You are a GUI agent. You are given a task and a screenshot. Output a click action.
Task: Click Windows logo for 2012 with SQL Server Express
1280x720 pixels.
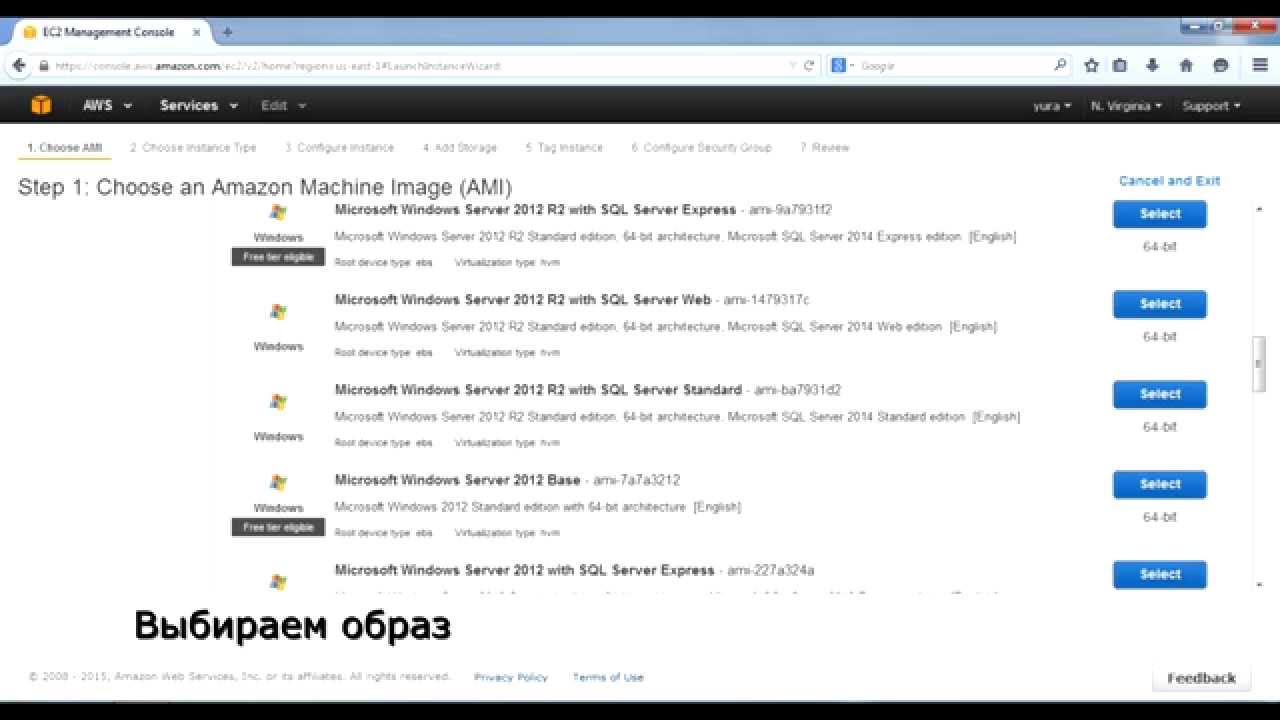(x=278, y=582)
